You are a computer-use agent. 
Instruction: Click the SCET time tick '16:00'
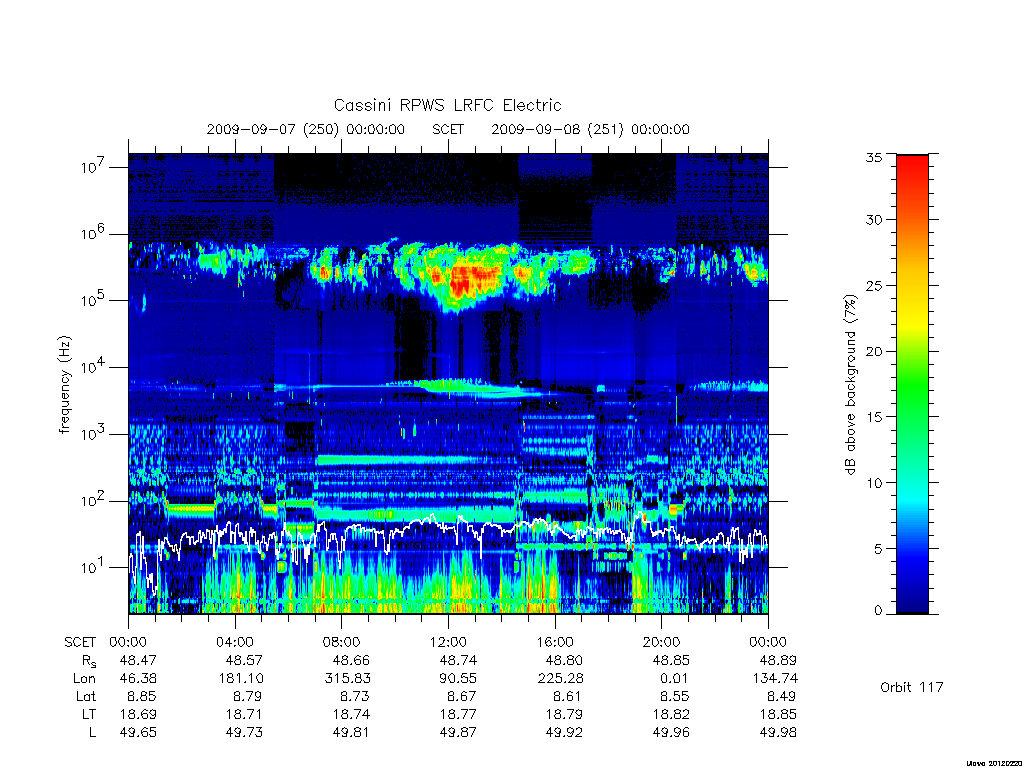pyautogui.click(x=554, y=642)
